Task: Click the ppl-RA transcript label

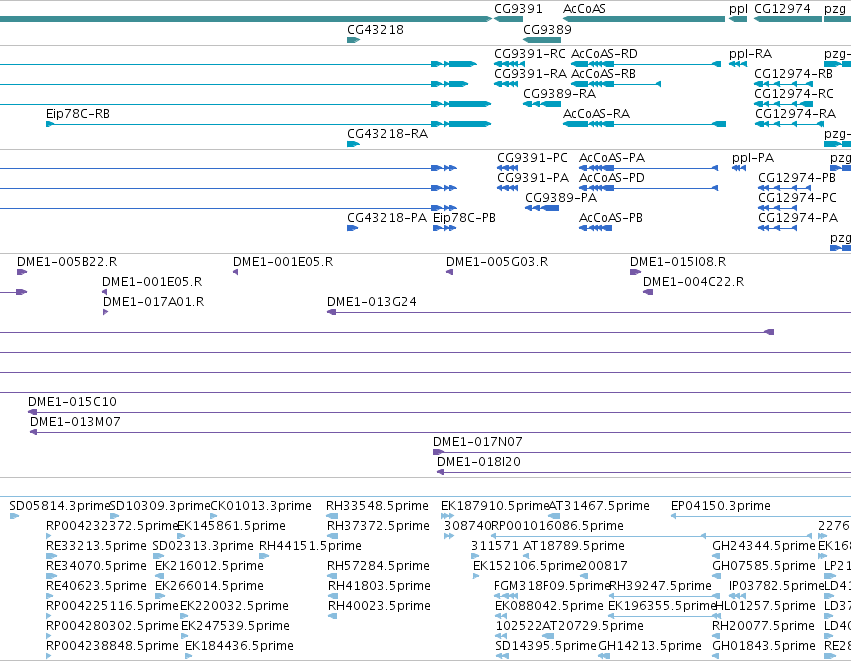Action: 750,54
